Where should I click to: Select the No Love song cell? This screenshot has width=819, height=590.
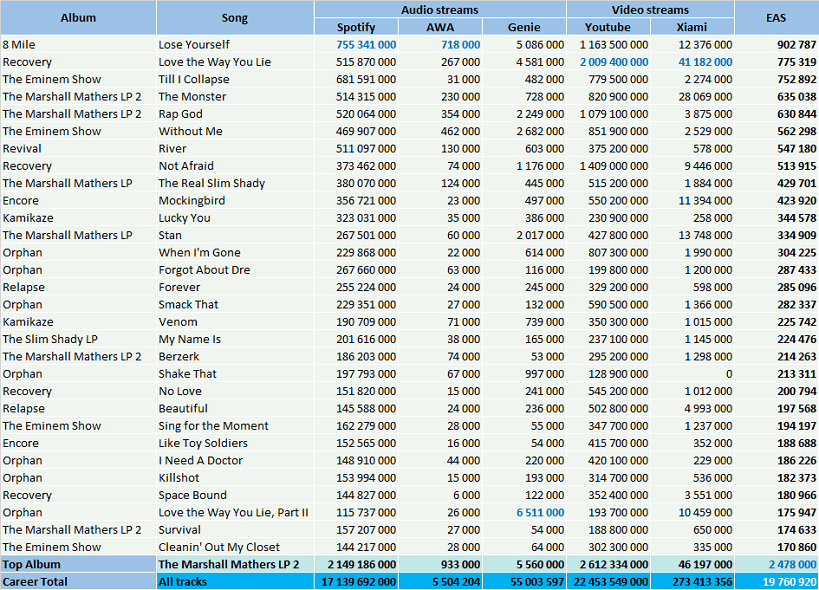tap(235, 391)
